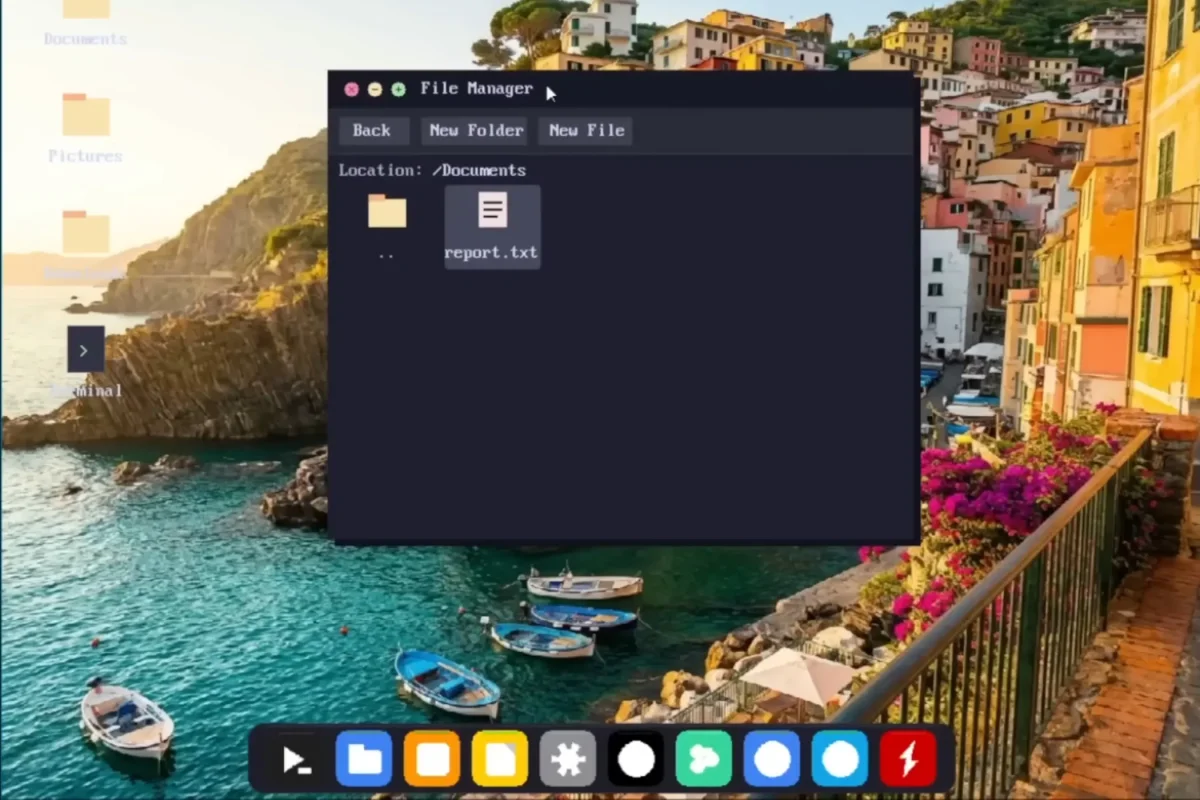1200x800 pixels.
Task: Click the parent ".." folder icon
Action: coord(387,211)
